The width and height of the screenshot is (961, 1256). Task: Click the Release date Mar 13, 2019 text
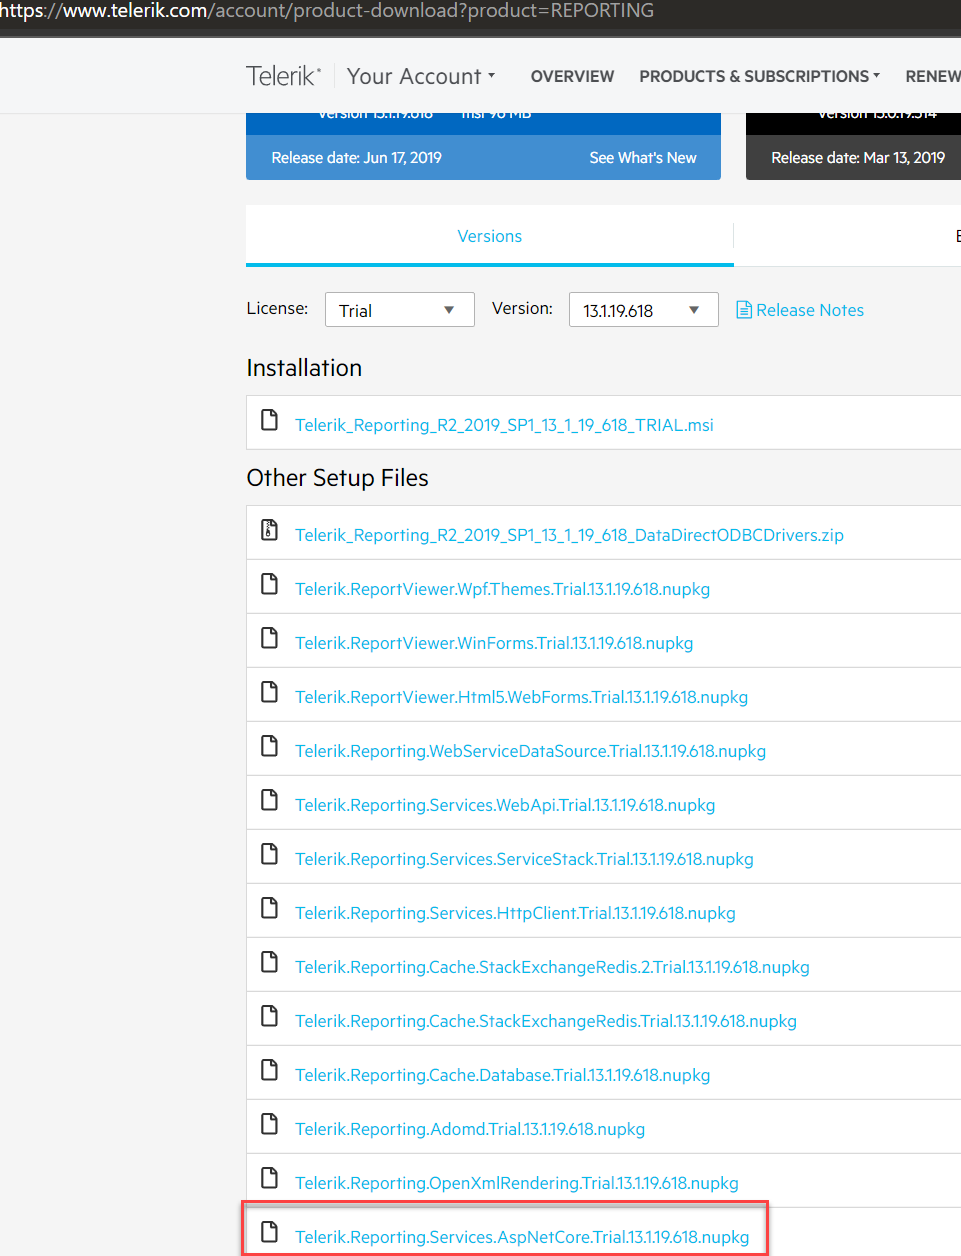point(858,158)
